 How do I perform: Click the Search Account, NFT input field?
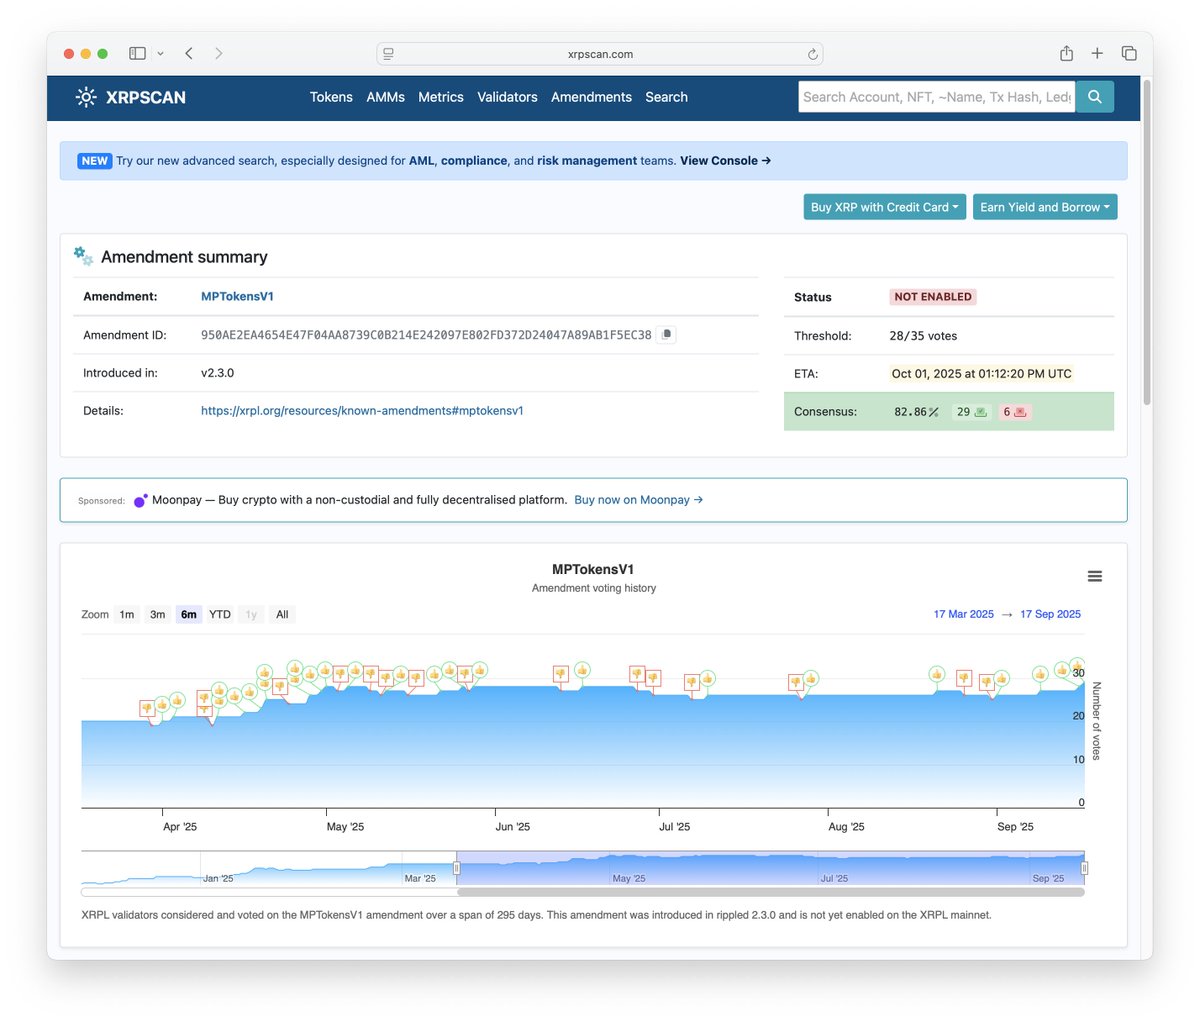pyautogui.click(x=936, y=97)
